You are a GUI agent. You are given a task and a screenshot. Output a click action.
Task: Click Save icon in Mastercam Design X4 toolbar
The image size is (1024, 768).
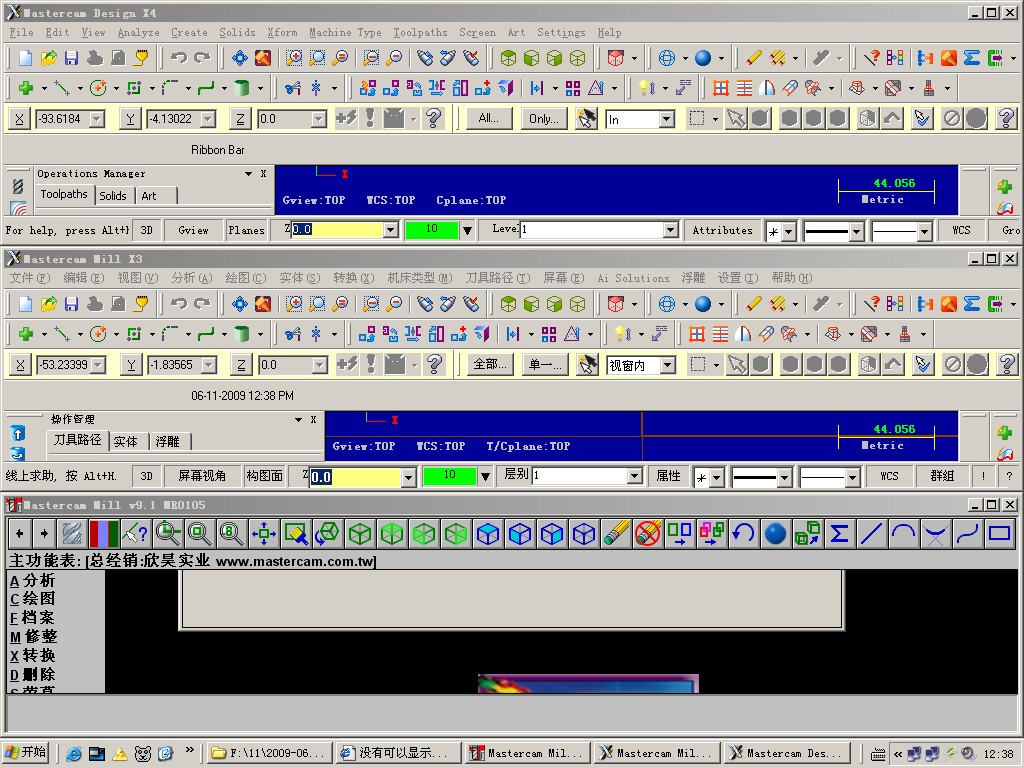[71, 58]
